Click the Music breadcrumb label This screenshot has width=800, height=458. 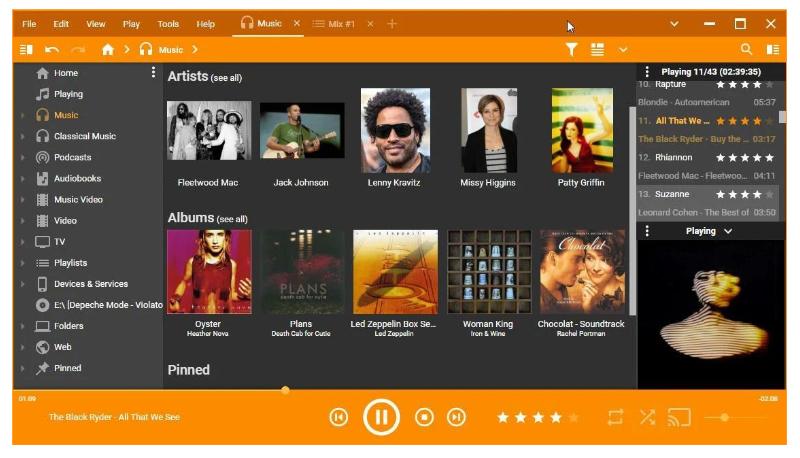tap(170, 50)
